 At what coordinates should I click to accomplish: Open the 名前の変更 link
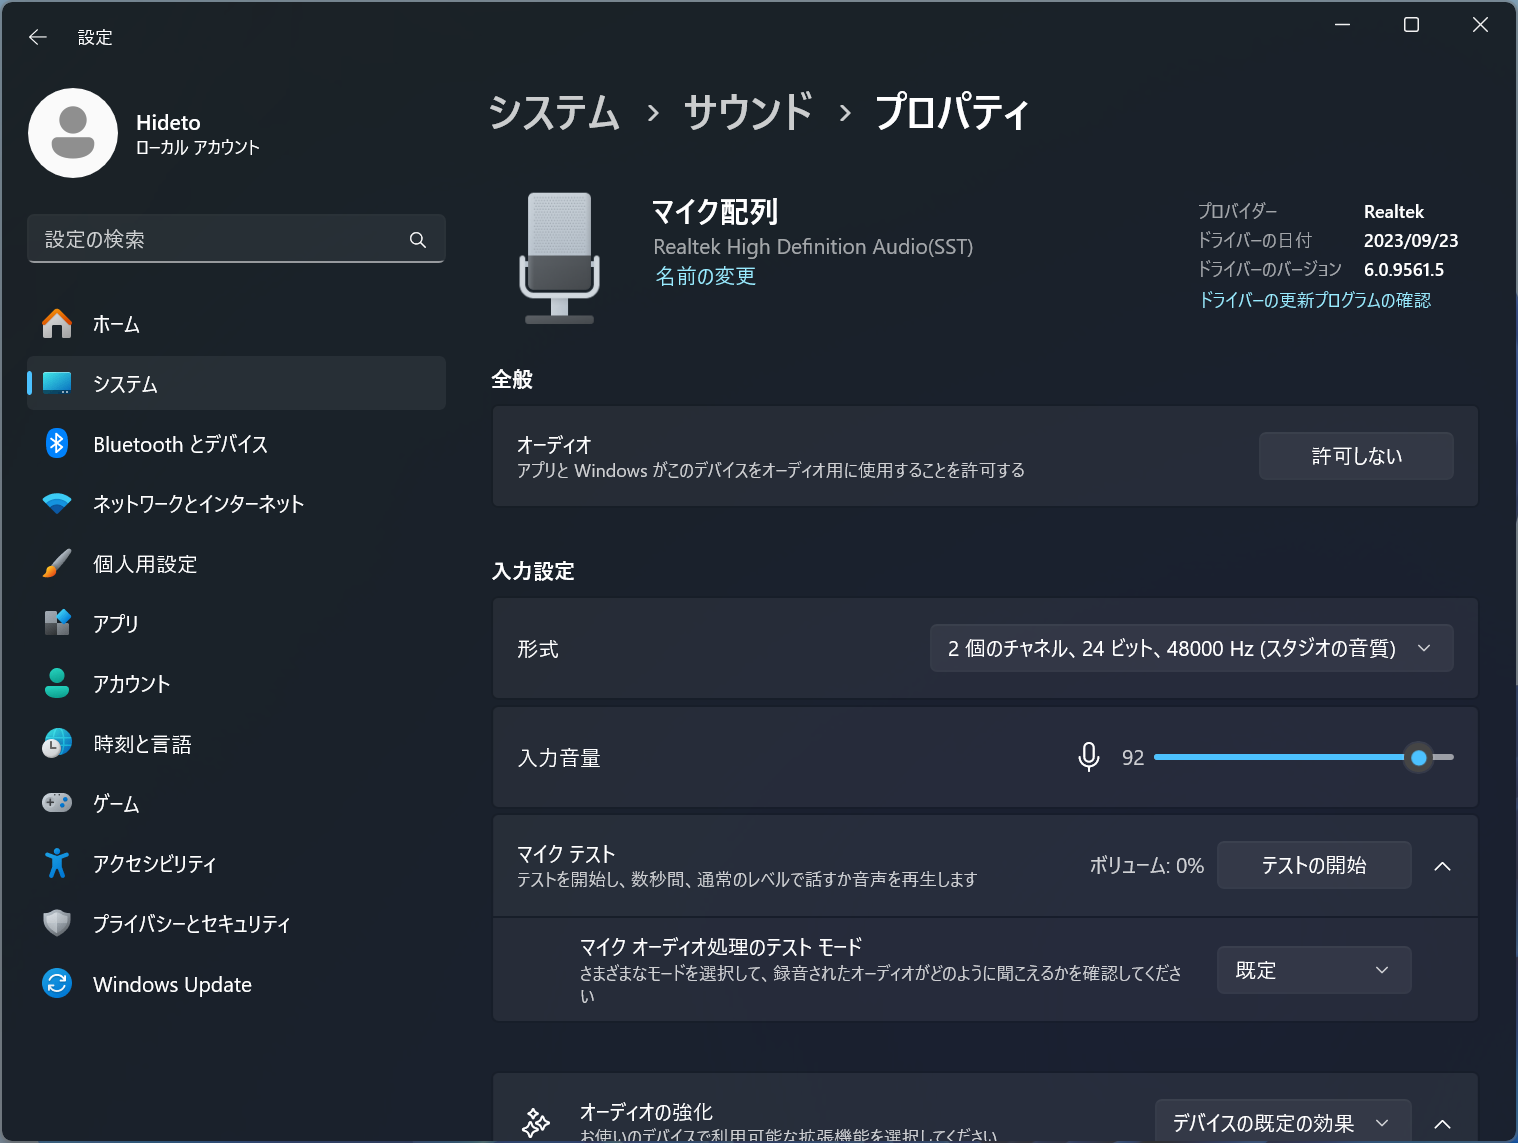(x=704, y=276)
